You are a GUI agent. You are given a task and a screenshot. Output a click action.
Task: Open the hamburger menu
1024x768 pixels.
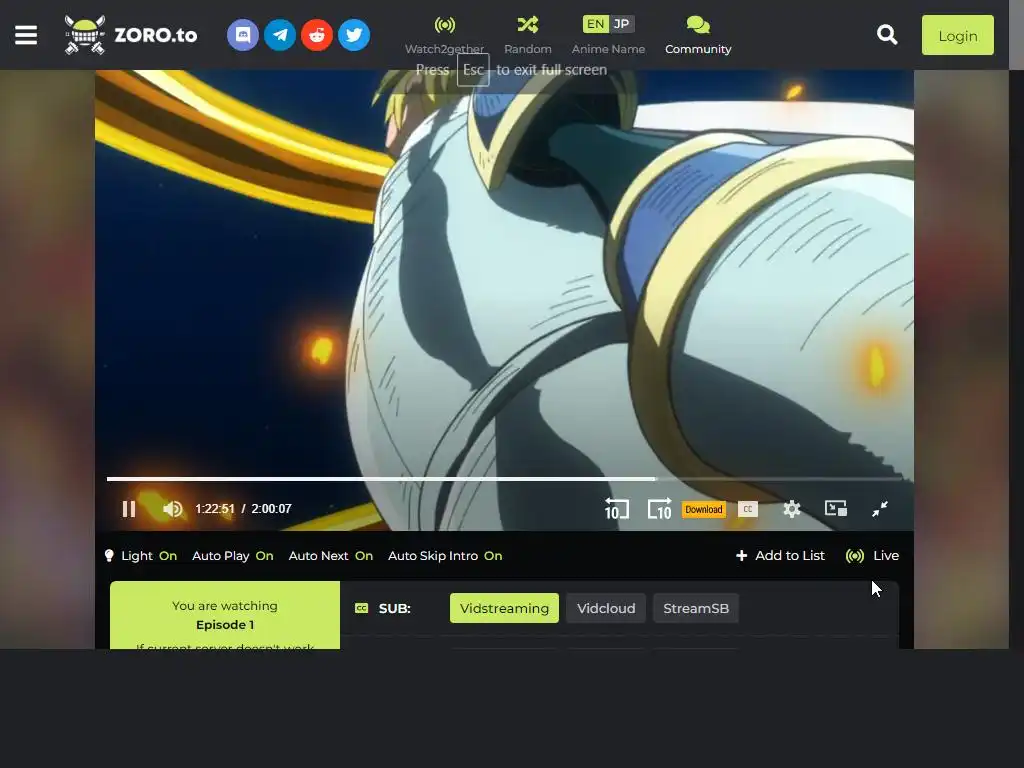click(x=26, y=35)
